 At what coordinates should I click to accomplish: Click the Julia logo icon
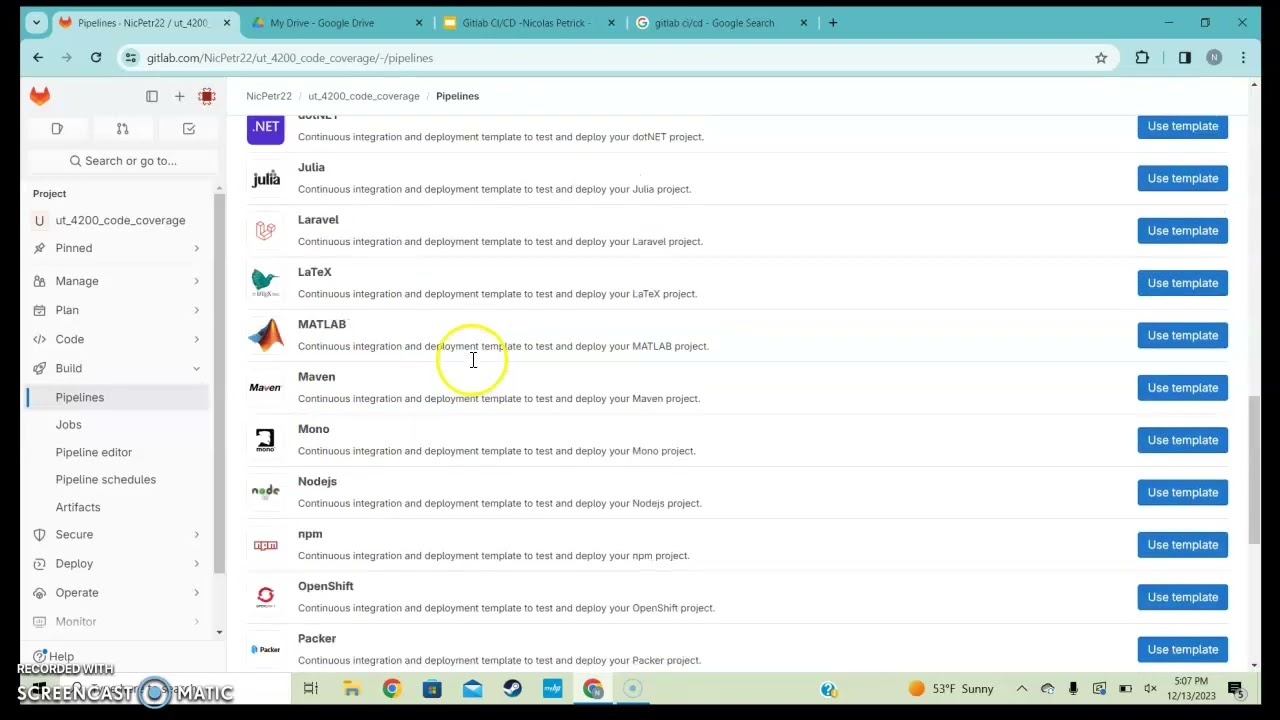[265, 179]
